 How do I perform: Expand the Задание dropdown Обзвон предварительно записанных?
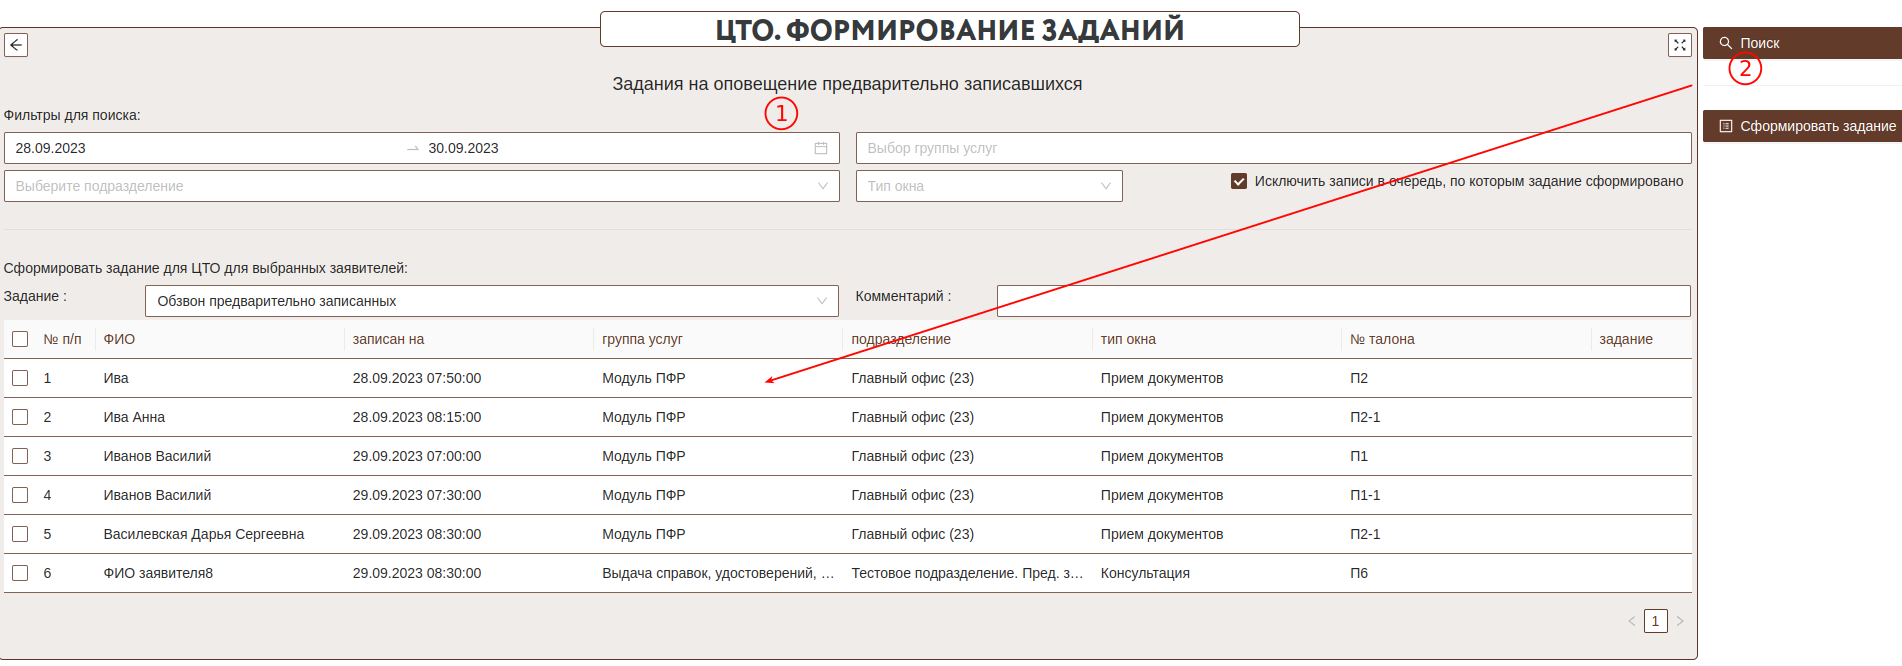(491, 301)
